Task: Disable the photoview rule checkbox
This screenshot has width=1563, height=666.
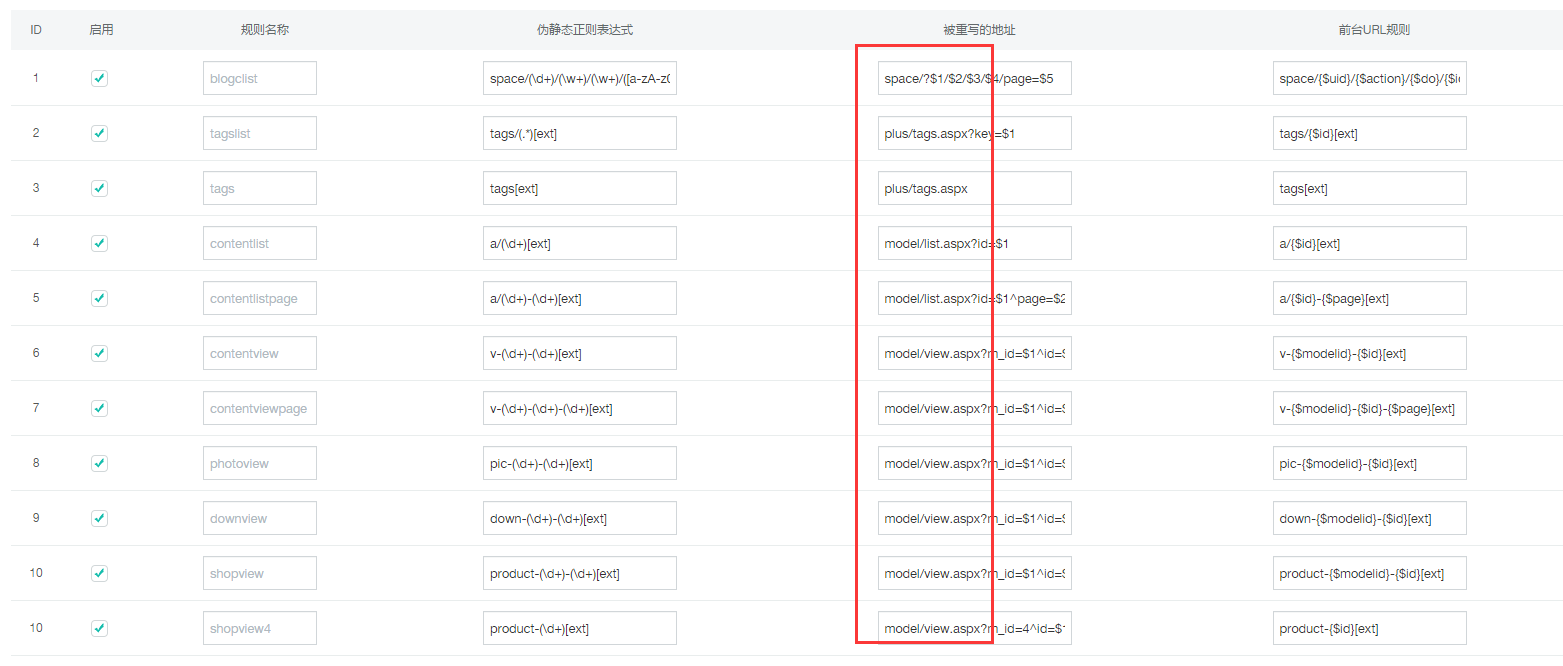Action: [99, 462]
